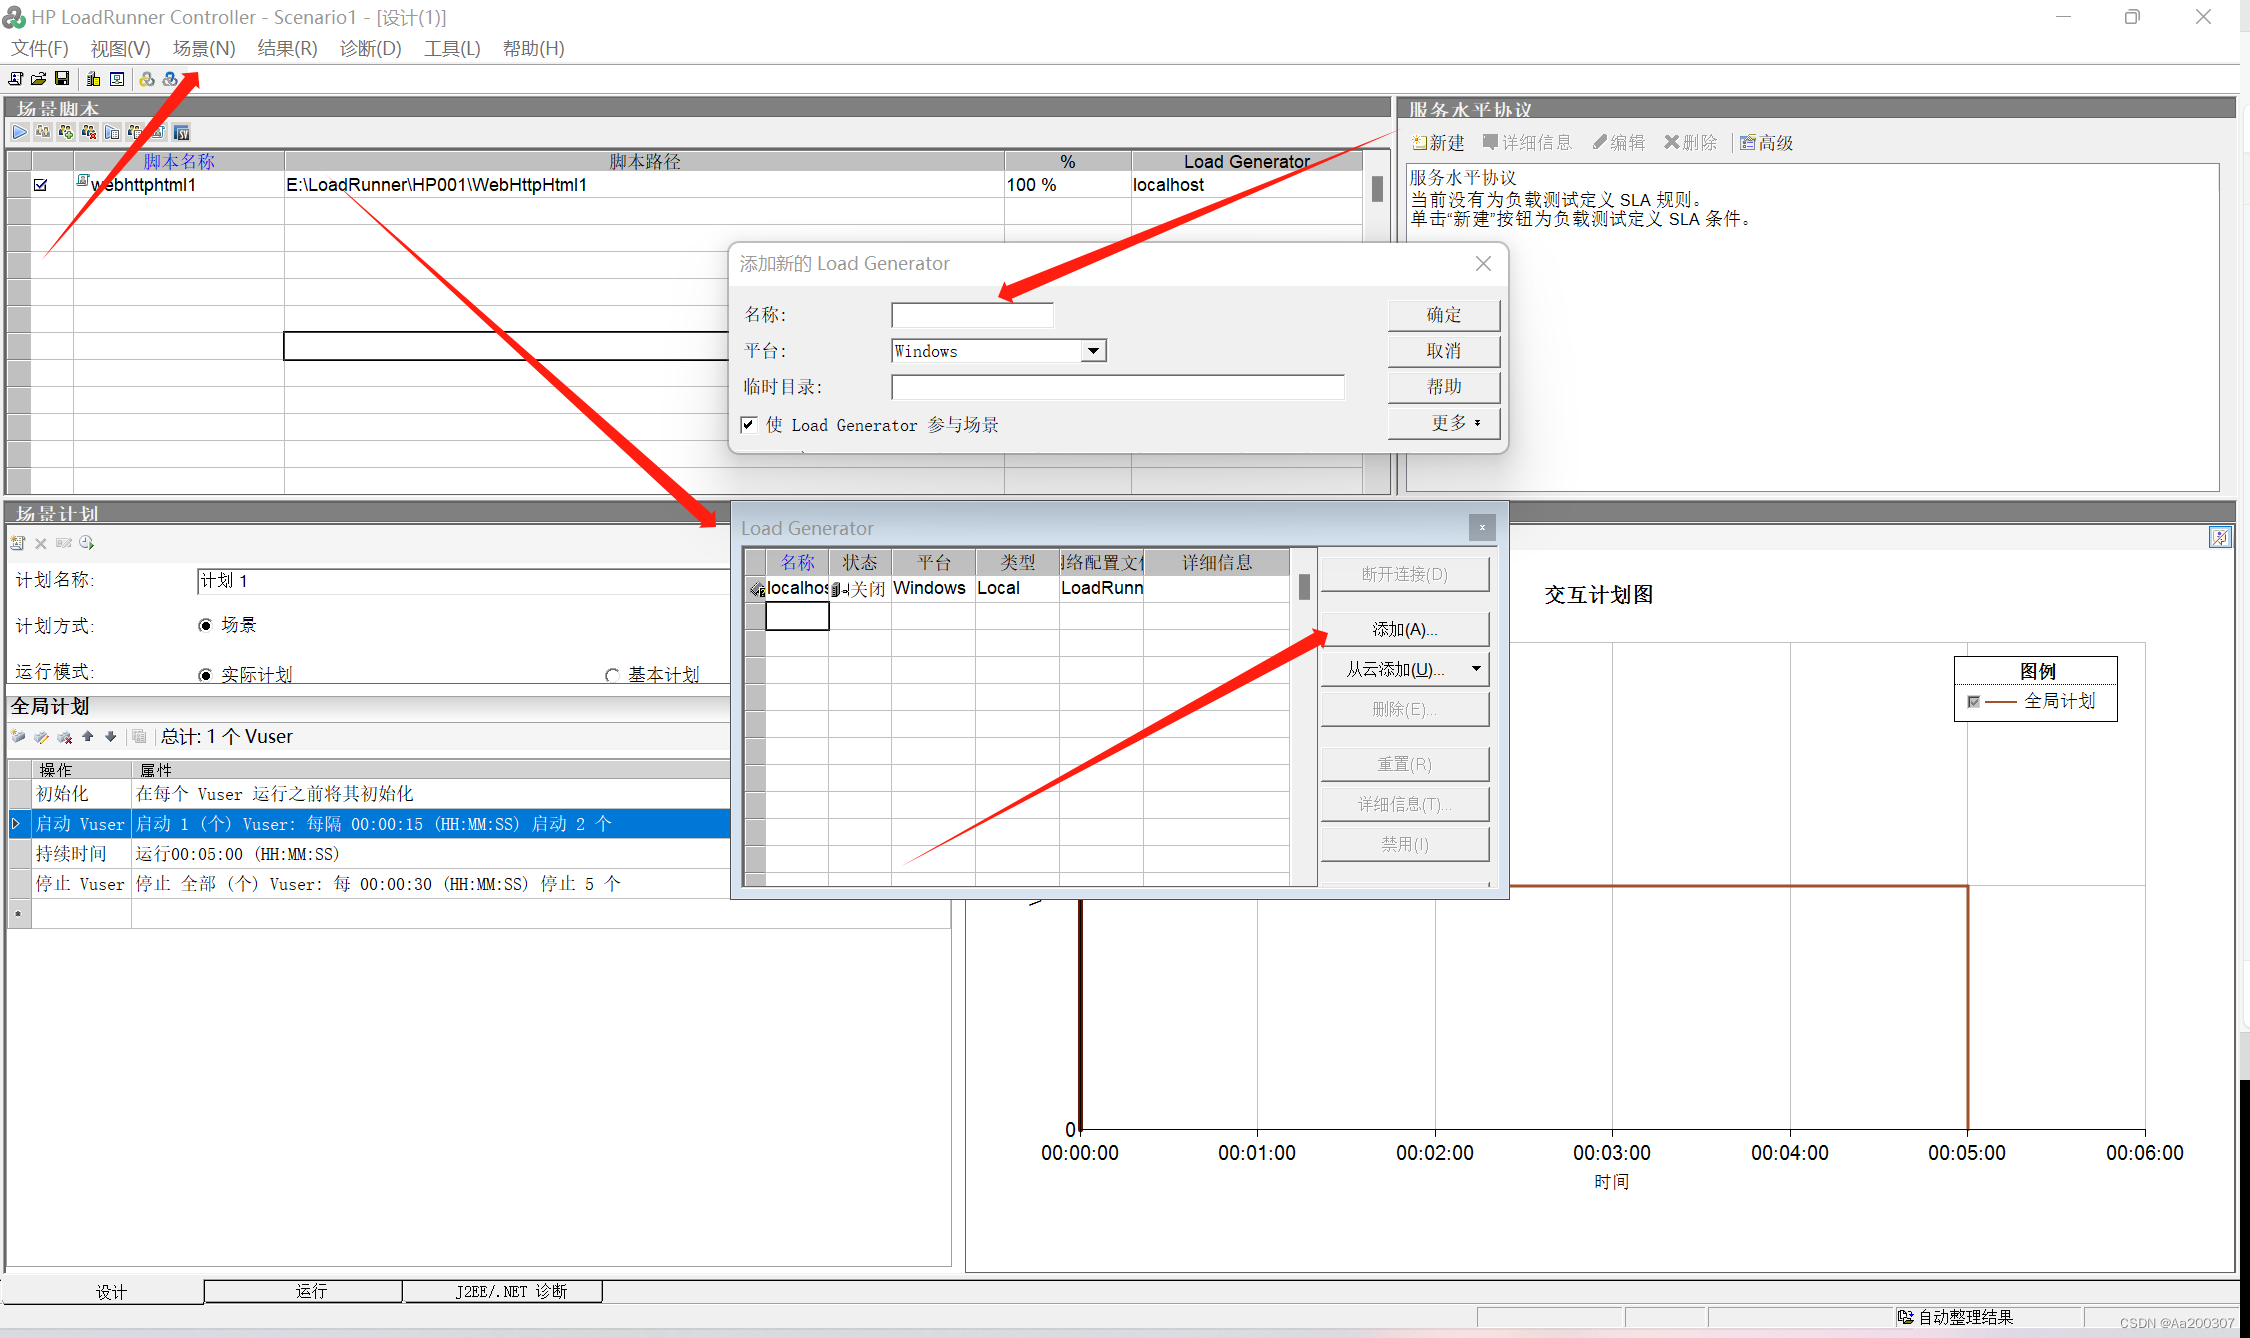Open the Windows platform dropdown
This screenshot has width=2250, height=1338.
[1093, 351]
